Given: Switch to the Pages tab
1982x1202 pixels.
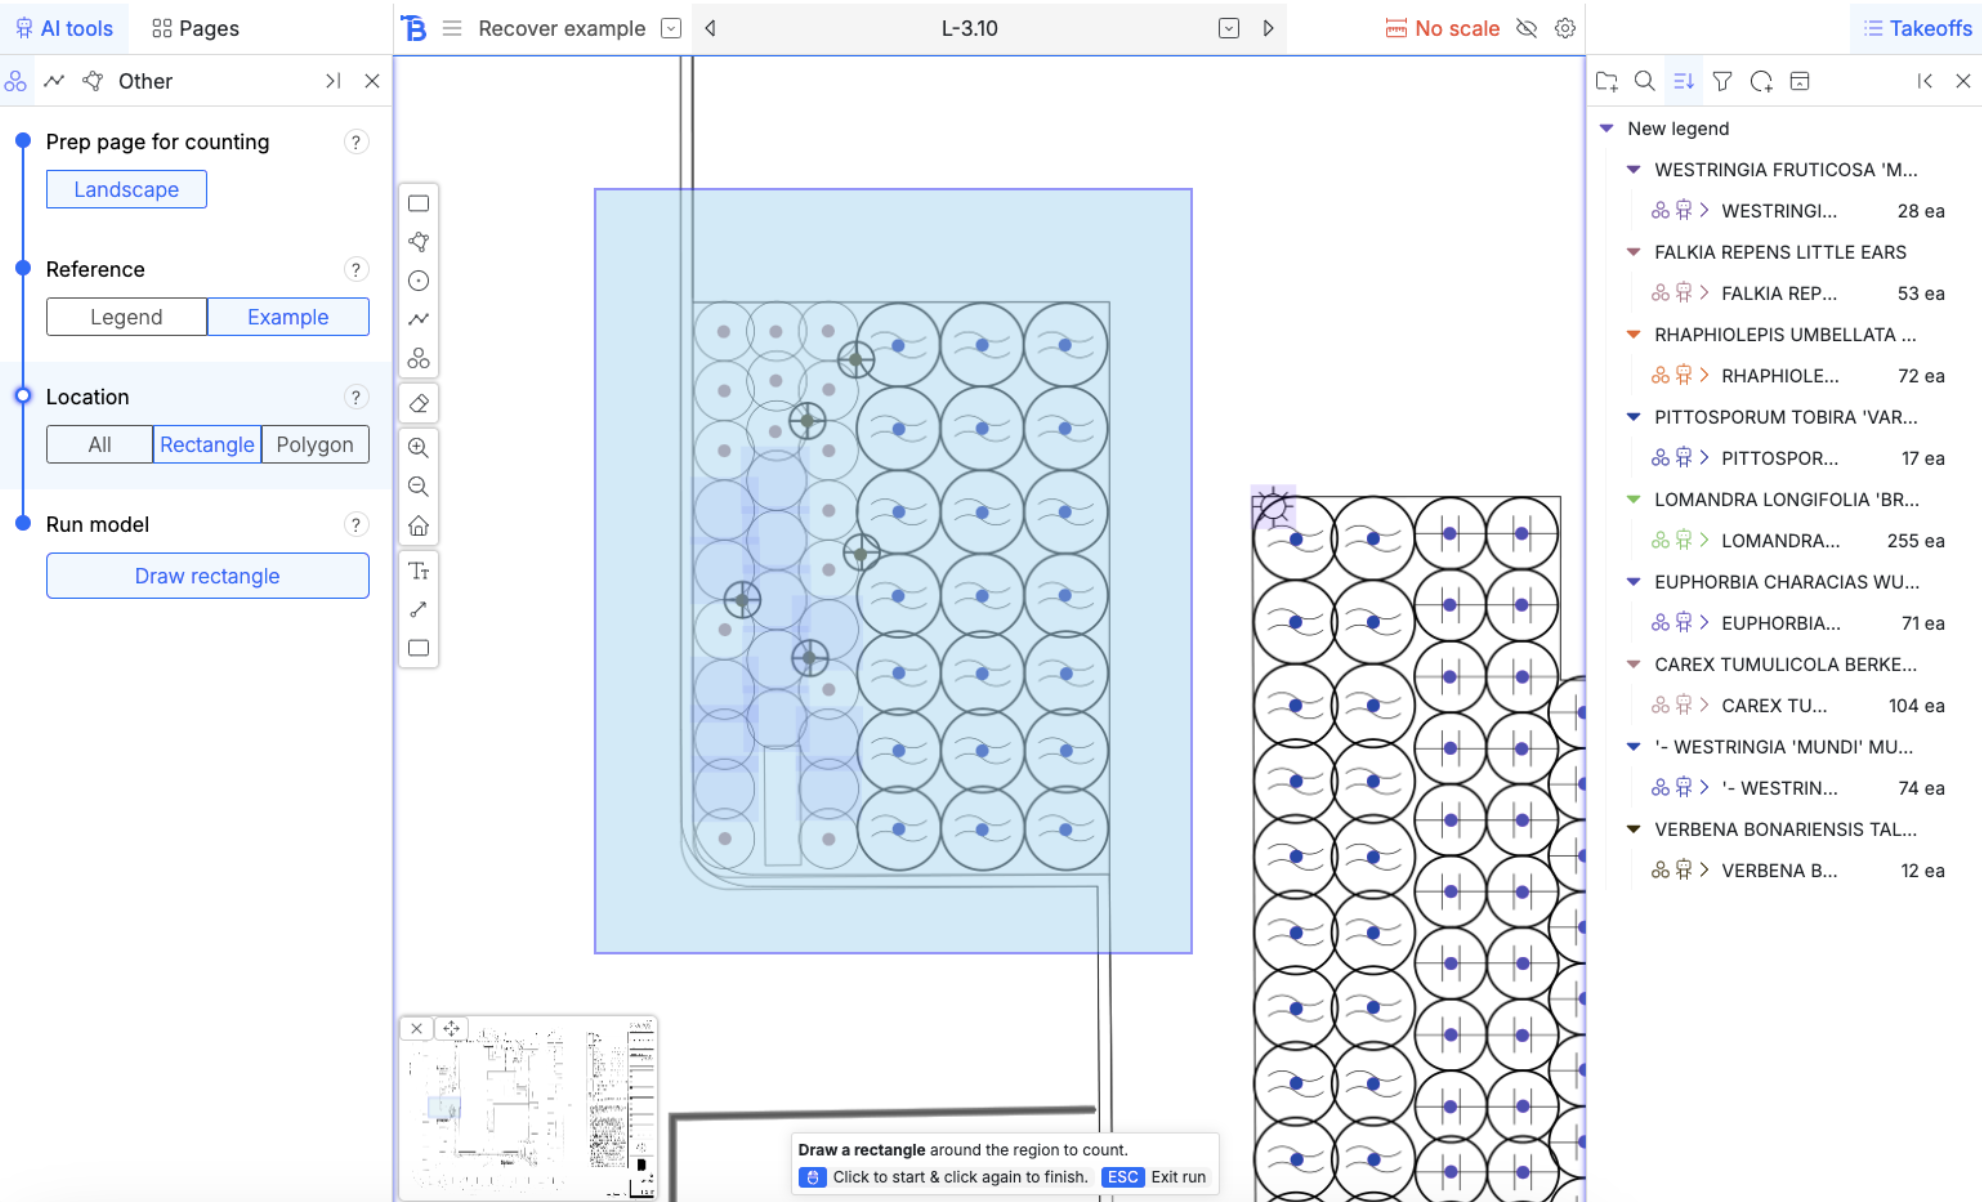Looking at the screenshot, I should click(196, 28).
